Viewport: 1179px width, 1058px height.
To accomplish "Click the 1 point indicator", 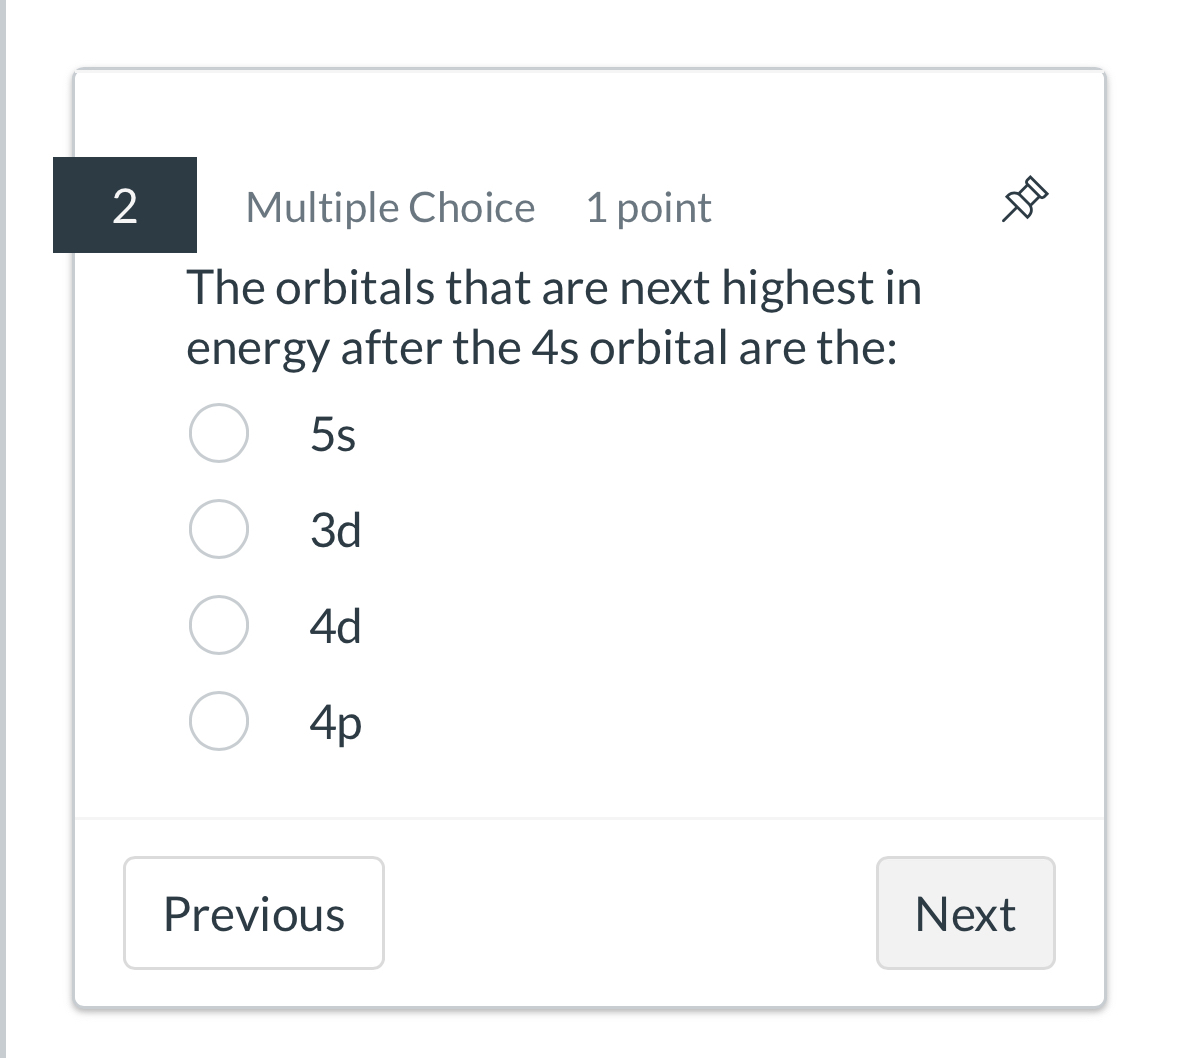I will [x=648, y=207].
